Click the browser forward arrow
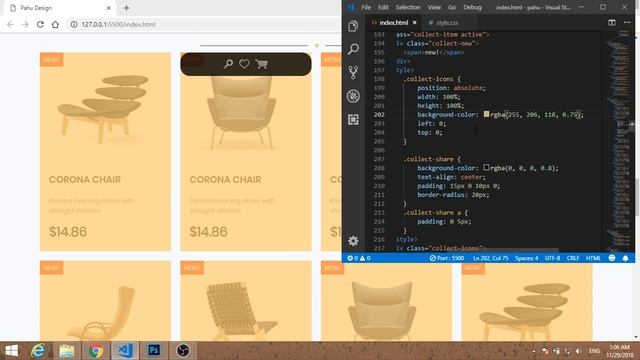640x360 pixels. click(25, 24)
